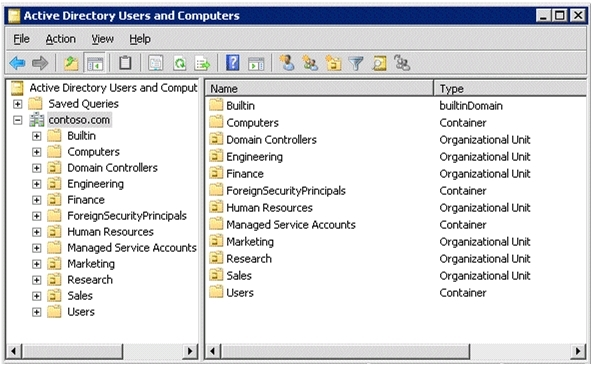The image size is (592, 365).
Task: Expand the Builtin tree node
Action: [37, 136]
